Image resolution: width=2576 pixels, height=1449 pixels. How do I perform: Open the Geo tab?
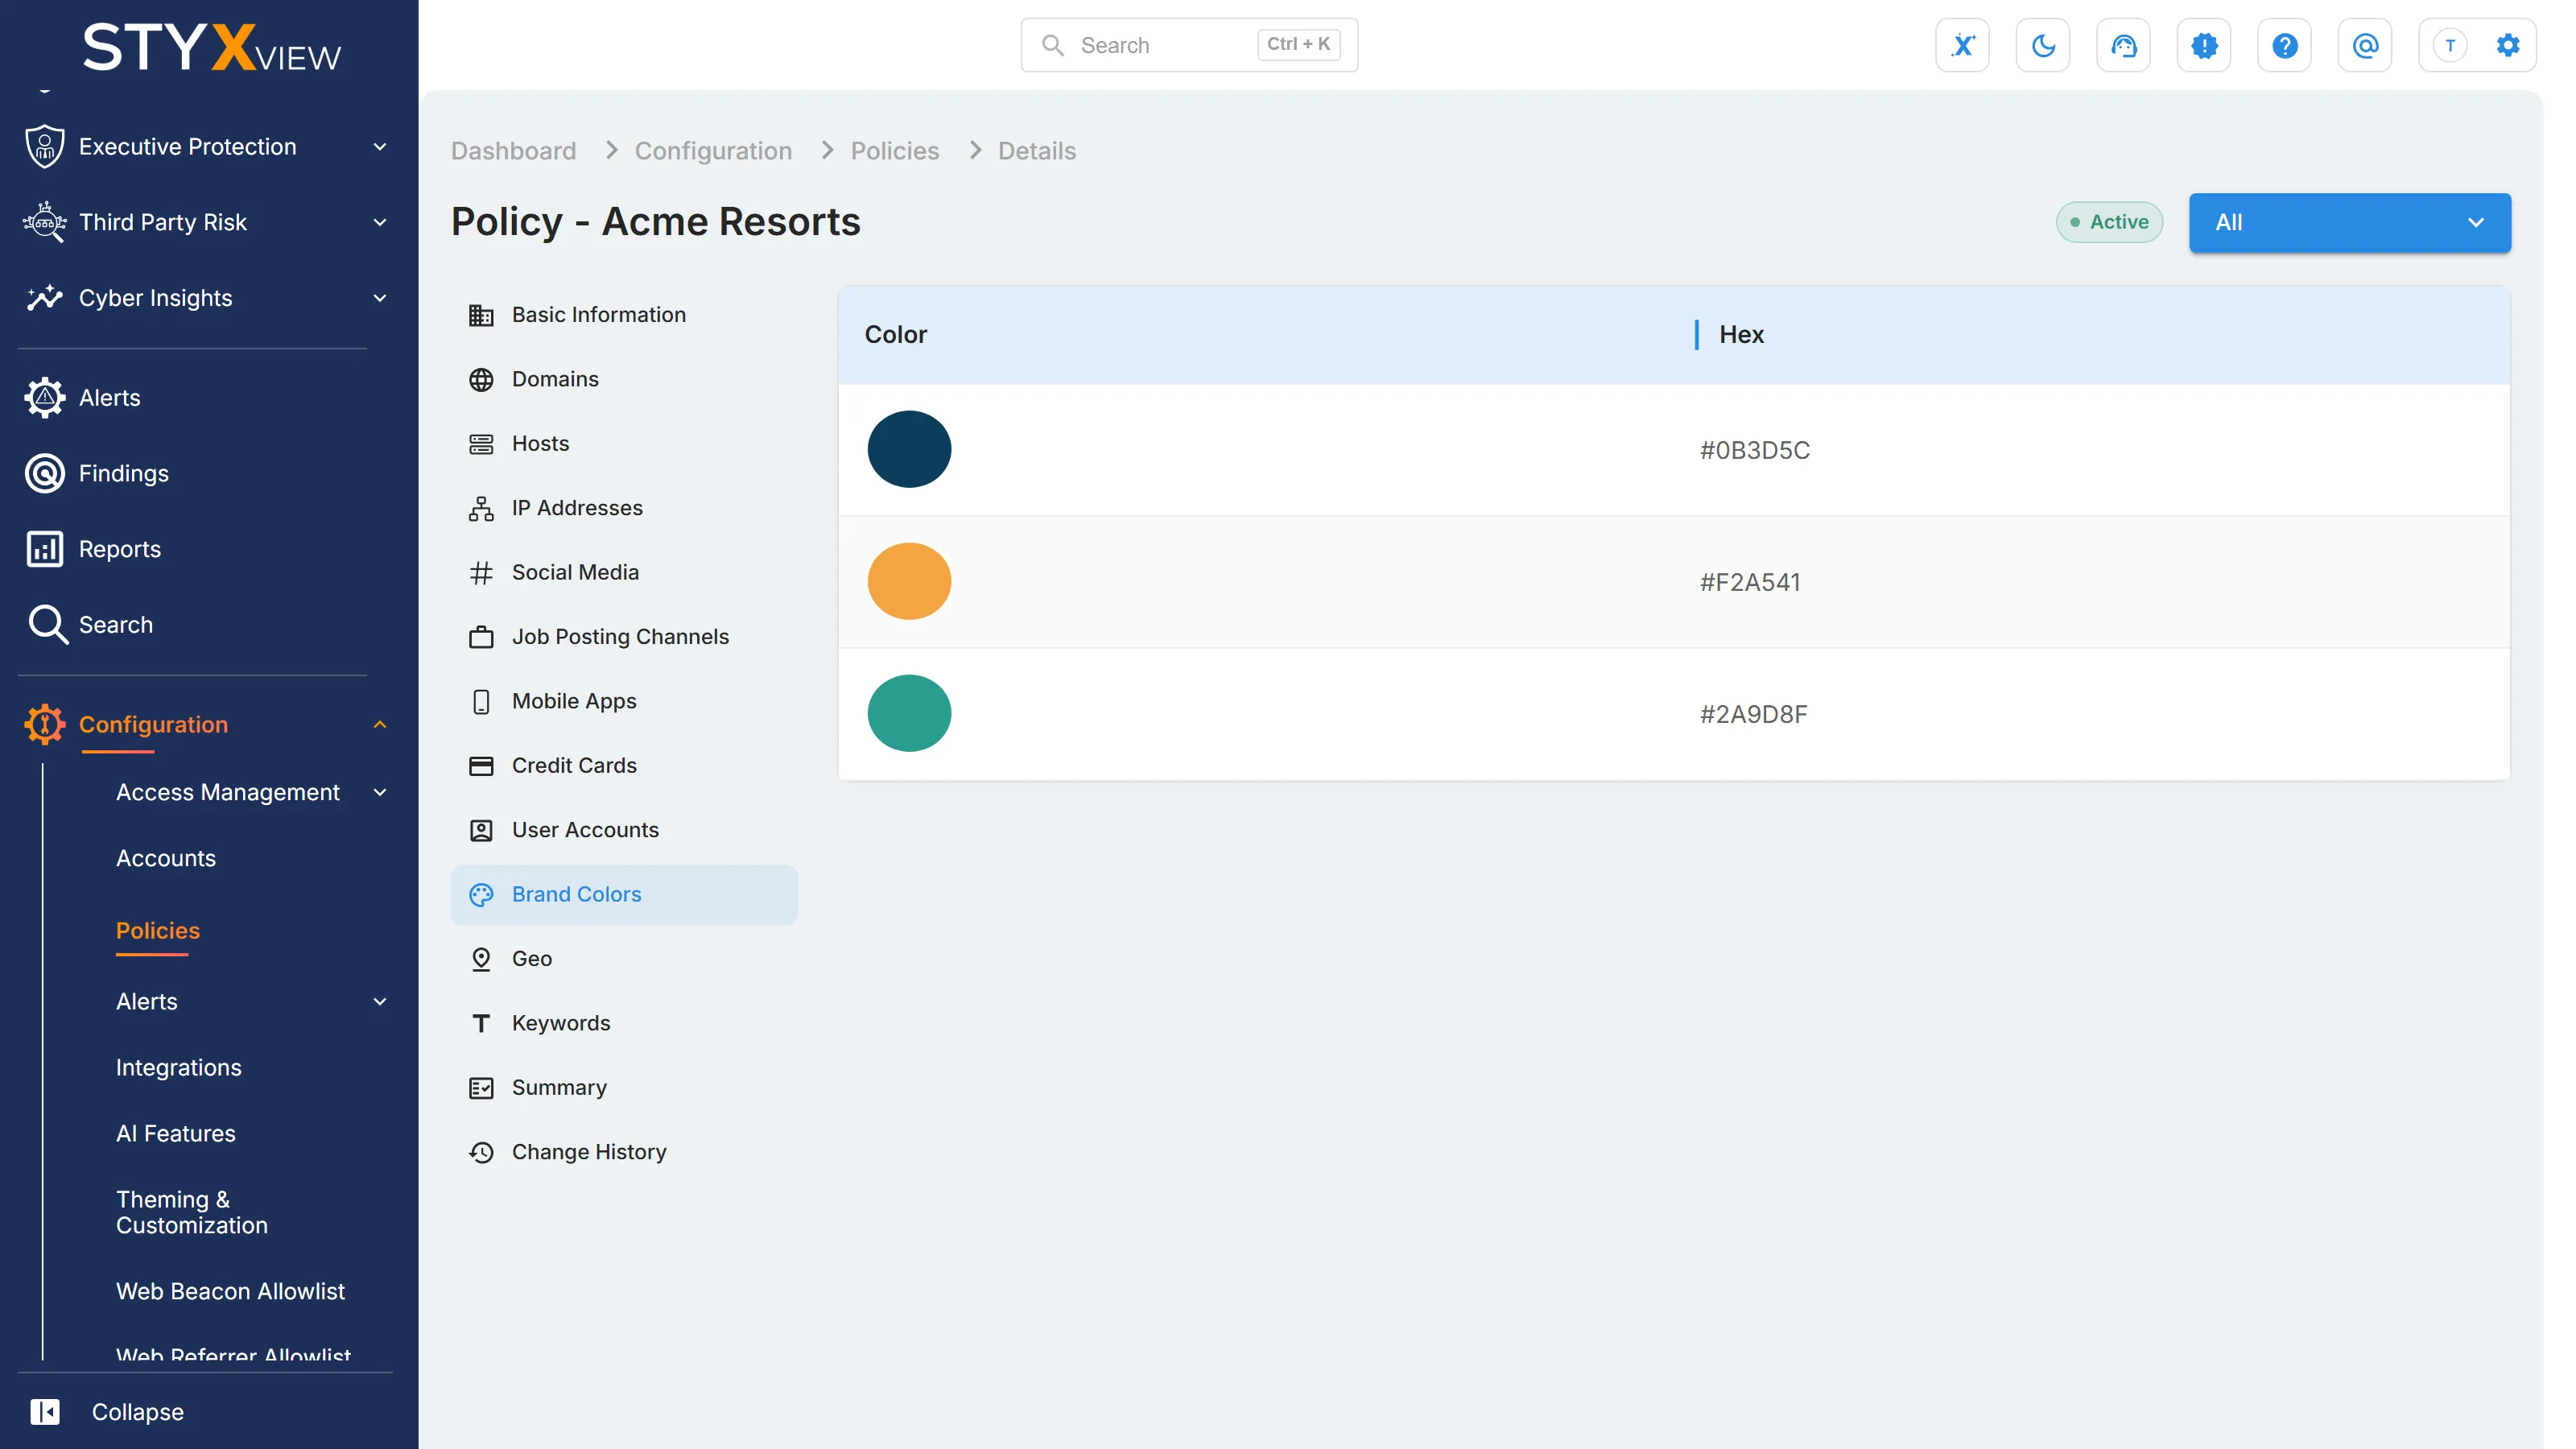tap(624, 958)
